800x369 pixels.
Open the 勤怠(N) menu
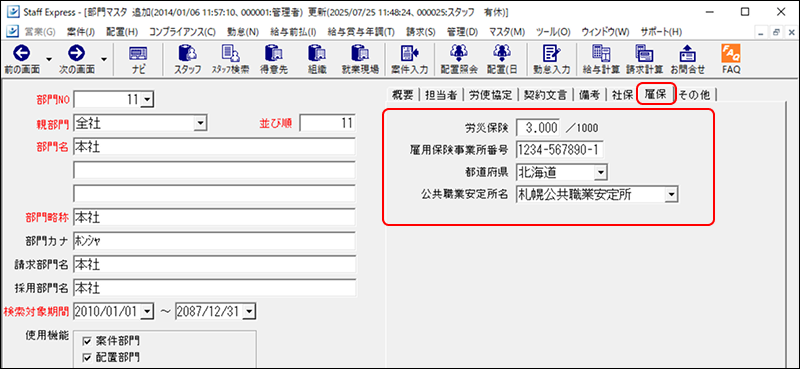(243, 32)
